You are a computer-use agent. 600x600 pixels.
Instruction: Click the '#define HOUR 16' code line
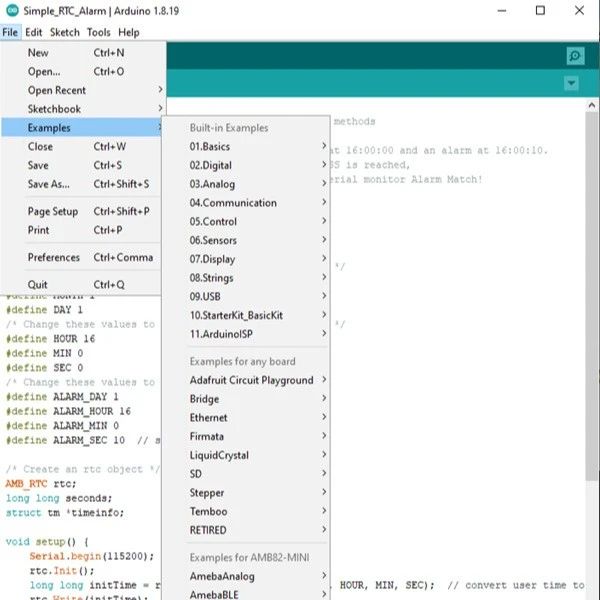pos(51,339)
